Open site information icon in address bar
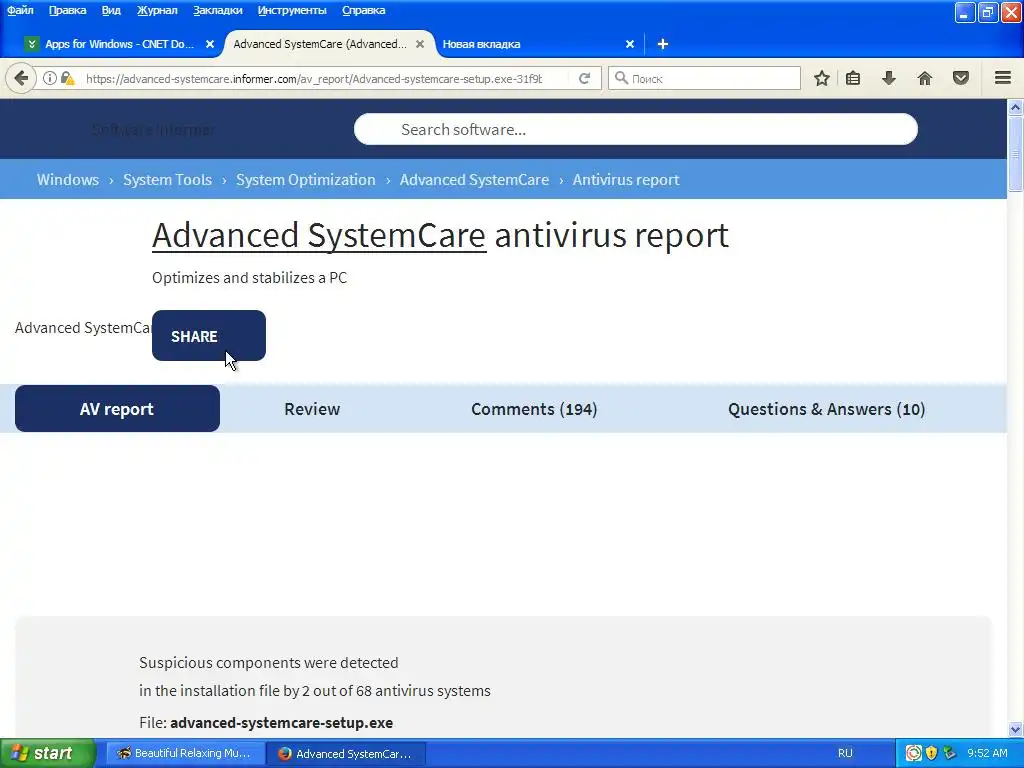The width and height of the screenshot is (1024, 768). tap(50, 78)
